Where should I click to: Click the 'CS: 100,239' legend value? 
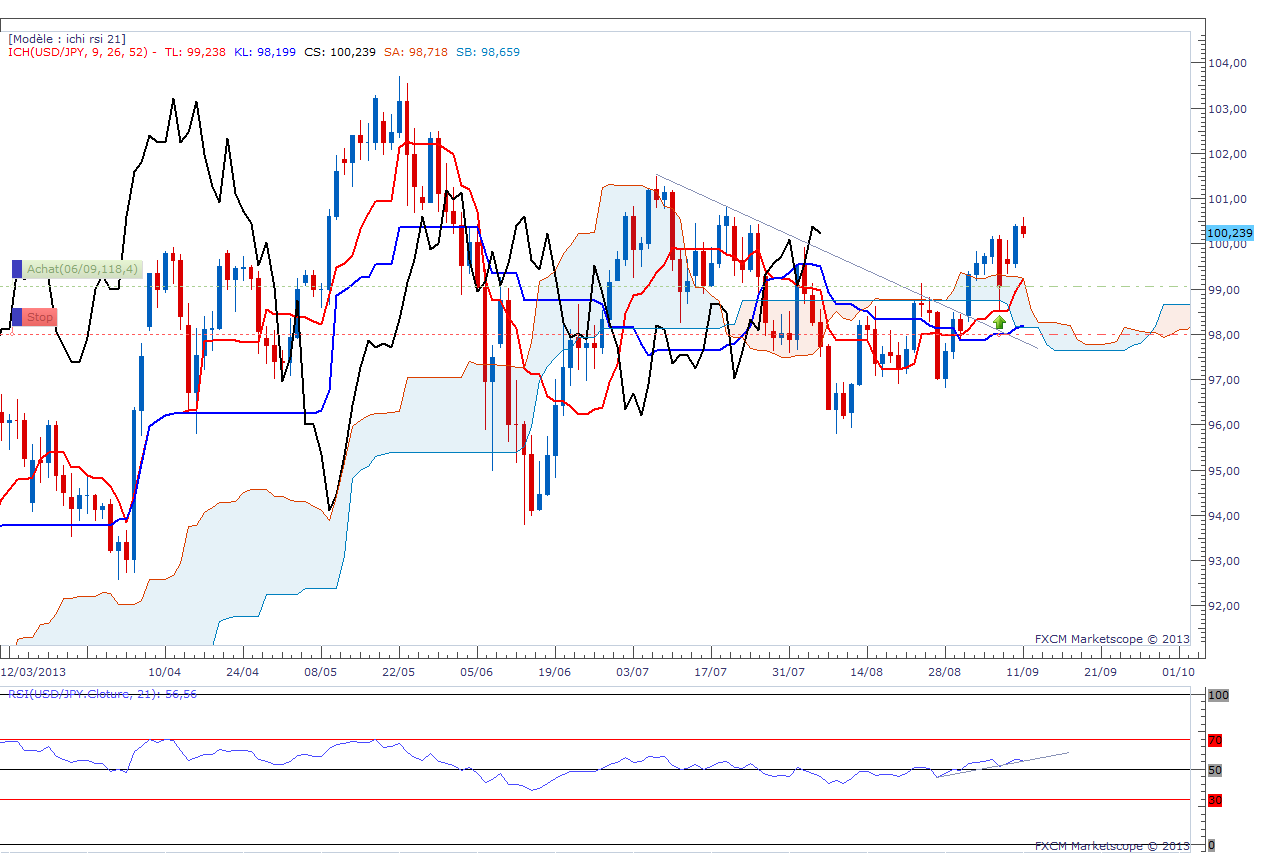(x=340, y=52)
